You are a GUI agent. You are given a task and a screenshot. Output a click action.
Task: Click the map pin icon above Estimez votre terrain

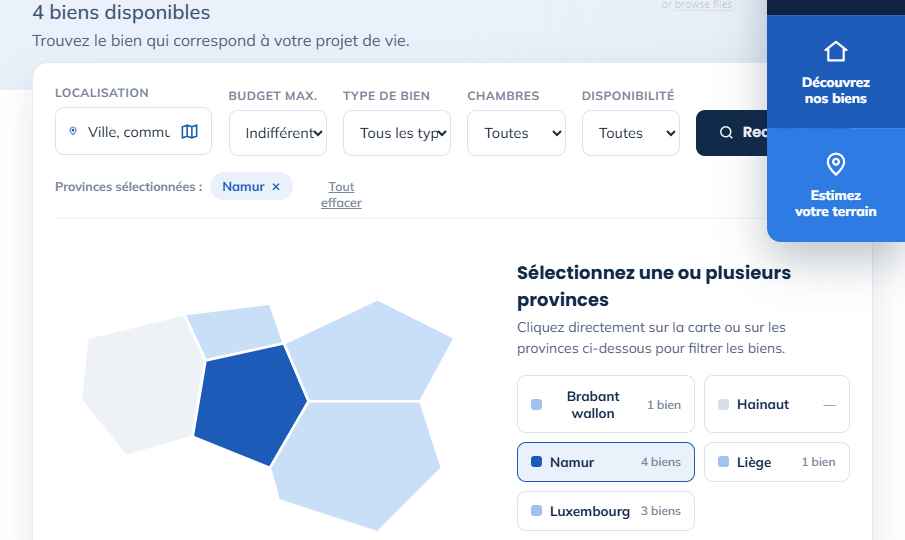(x=835, y=164)
